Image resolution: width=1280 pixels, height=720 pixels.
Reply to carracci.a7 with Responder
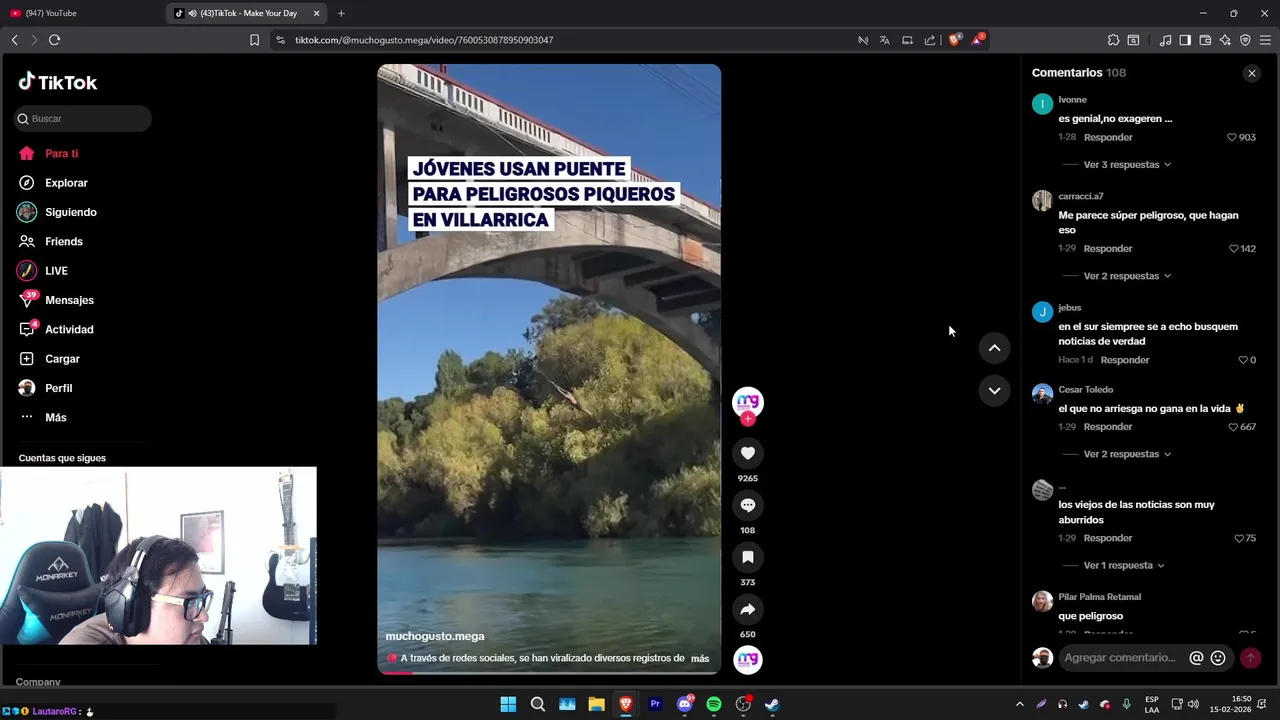(1108, 248)
